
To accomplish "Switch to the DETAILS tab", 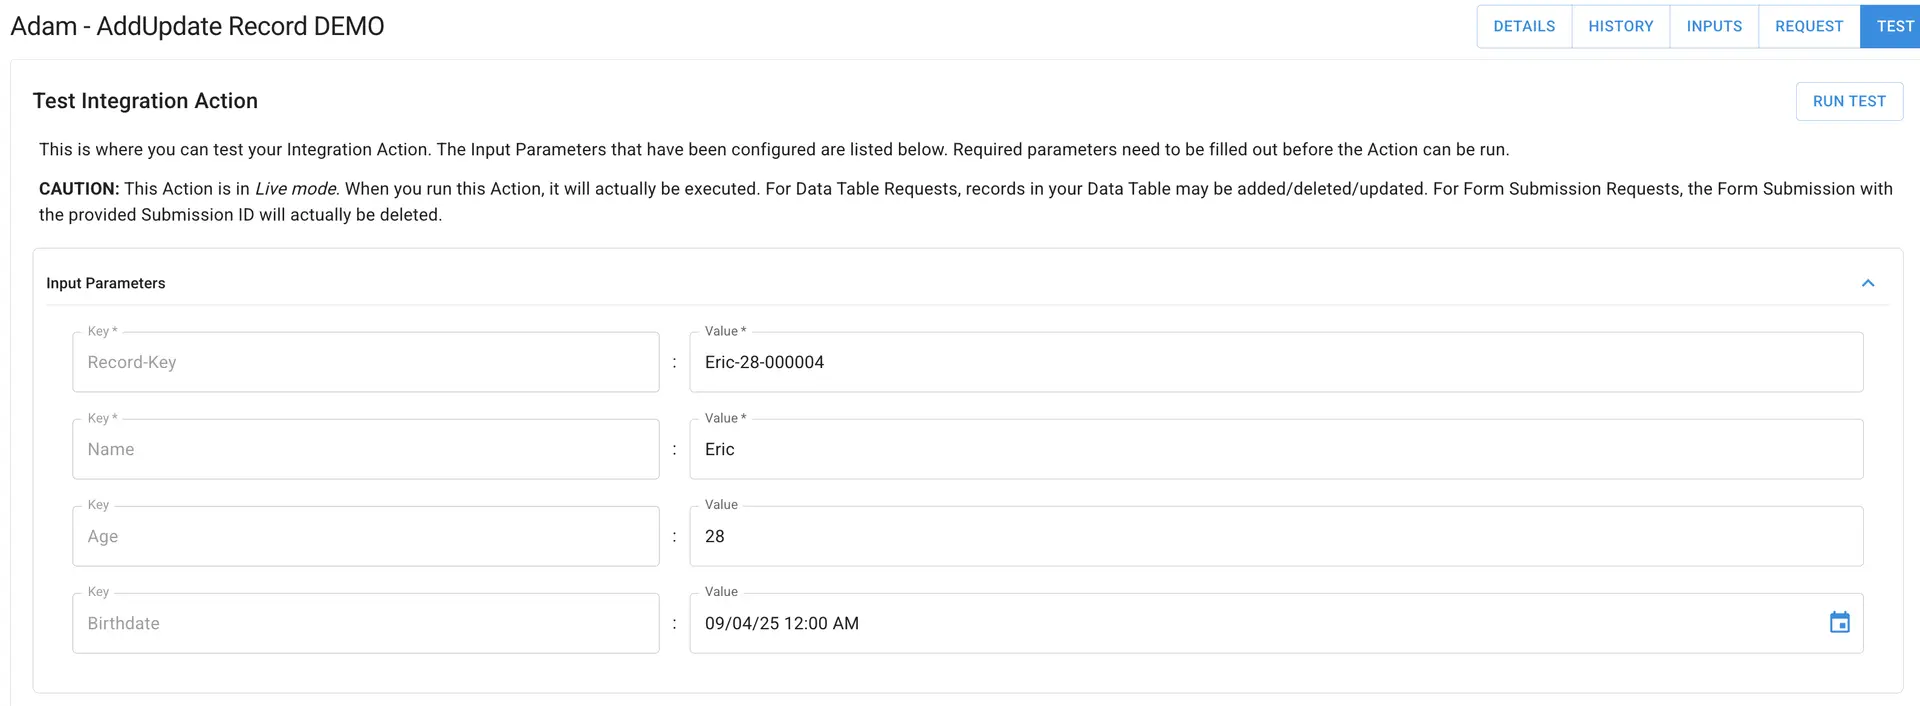I will pyautogui.click(x=1523, y=26).
